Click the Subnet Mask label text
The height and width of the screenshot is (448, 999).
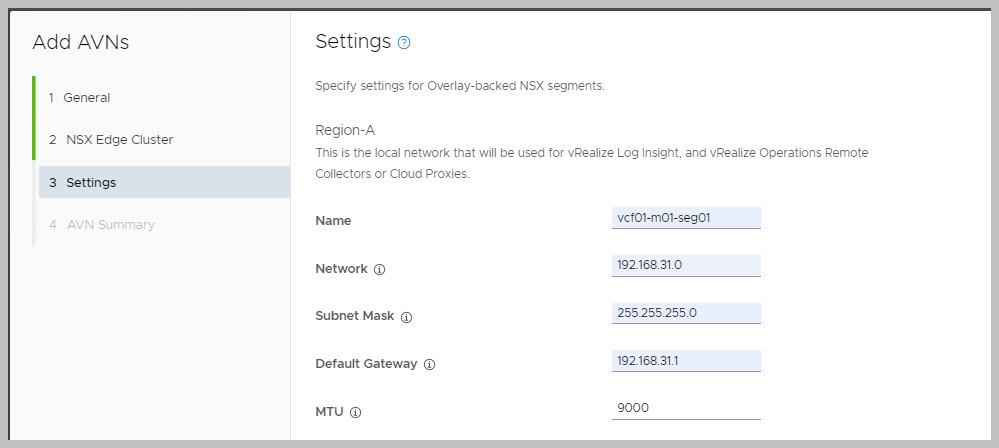pyautogui.click(x=355, y=316)
